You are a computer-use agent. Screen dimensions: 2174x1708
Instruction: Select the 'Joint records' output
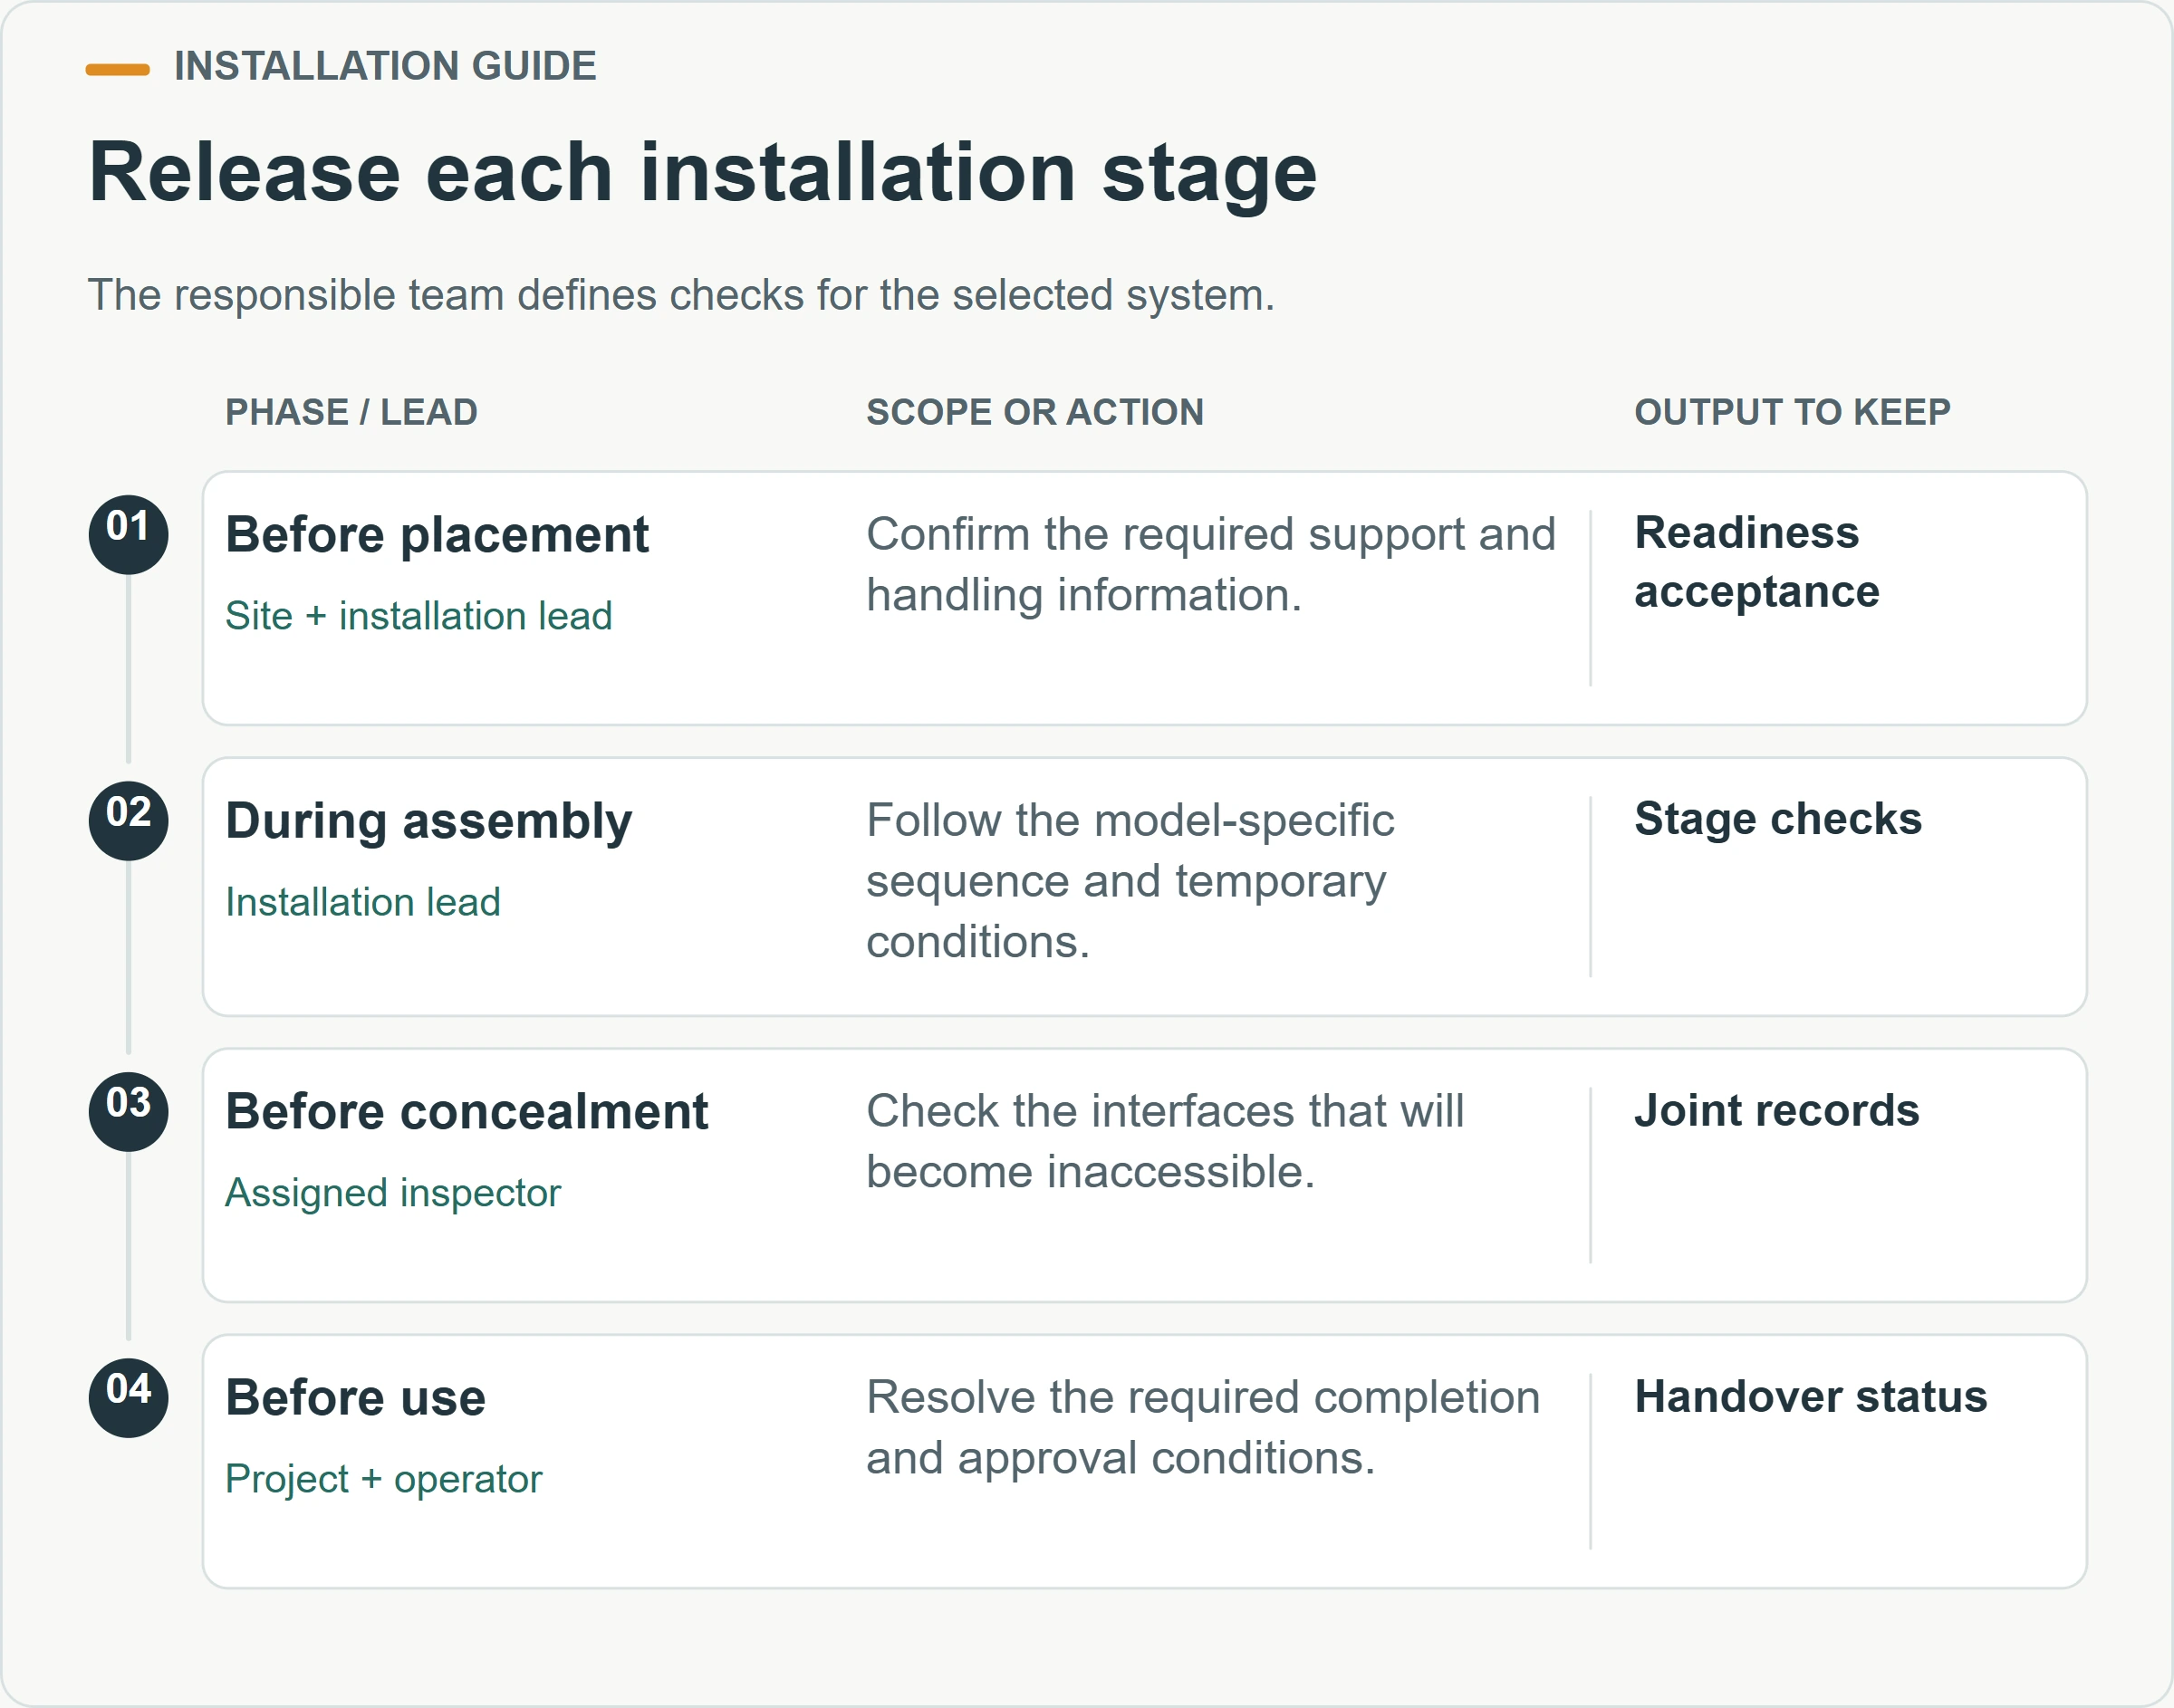1777,1111
